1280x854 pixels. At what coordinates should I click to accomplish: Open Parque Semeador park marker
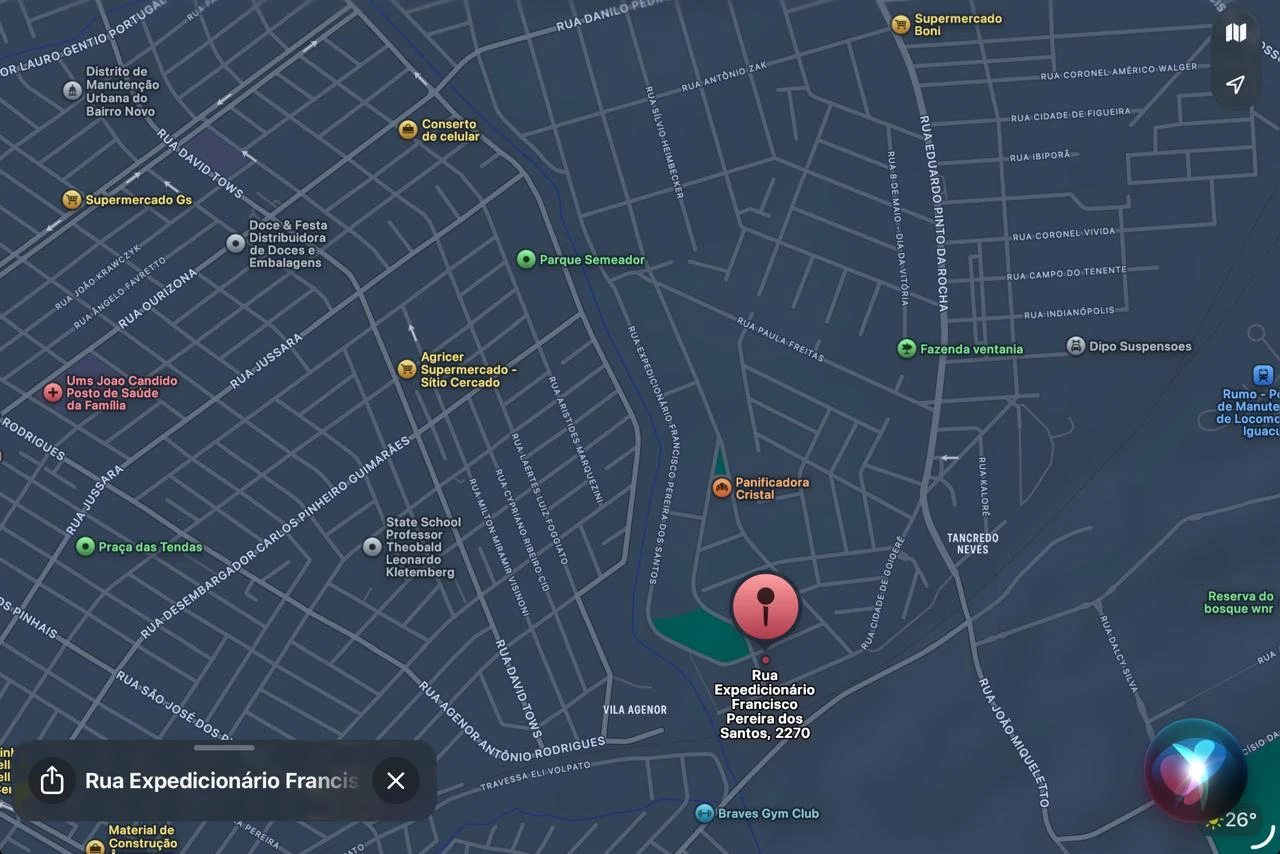click(x=526, y=260)
